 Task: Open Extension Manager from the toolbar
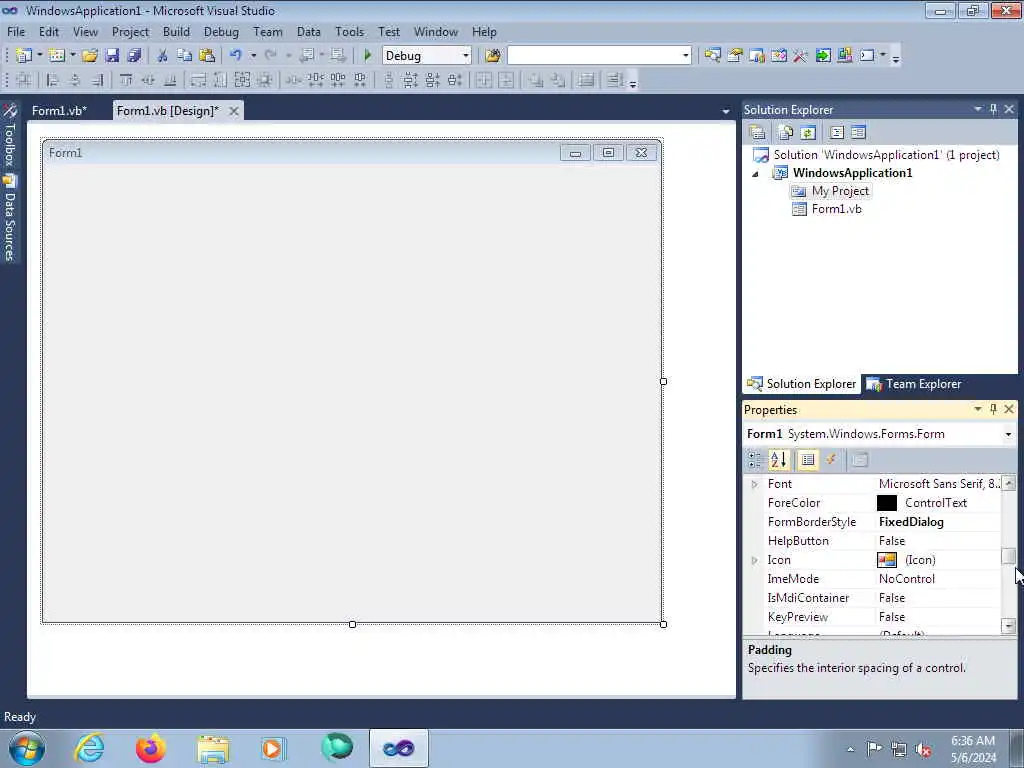(x=844, y=56)
